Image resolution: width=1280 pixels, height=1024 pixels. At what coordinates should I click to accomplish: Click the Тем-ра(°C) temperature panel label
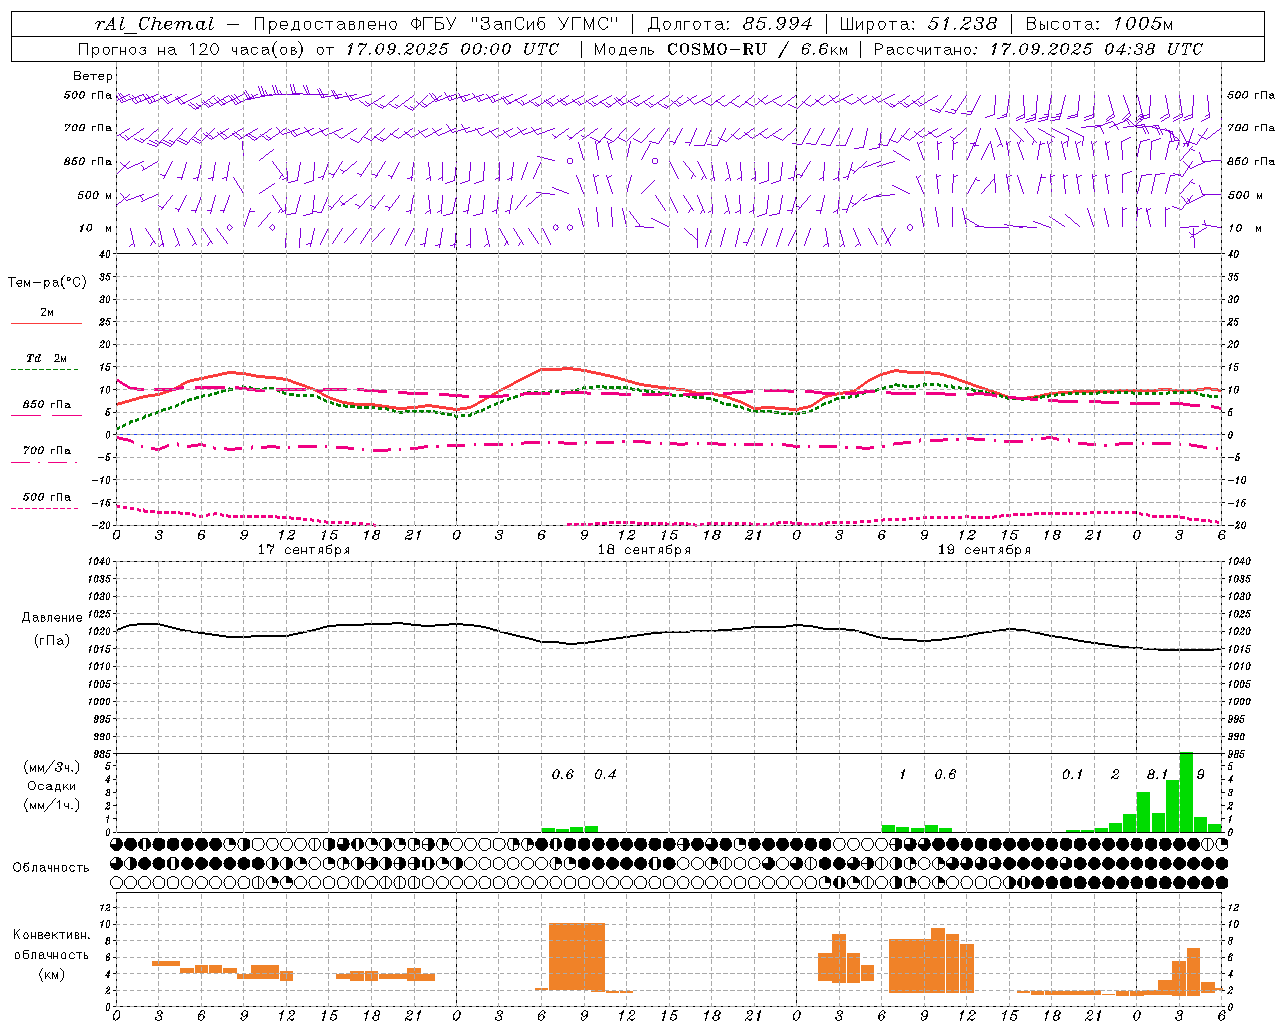pyautogui.click(x=47, y=283)
